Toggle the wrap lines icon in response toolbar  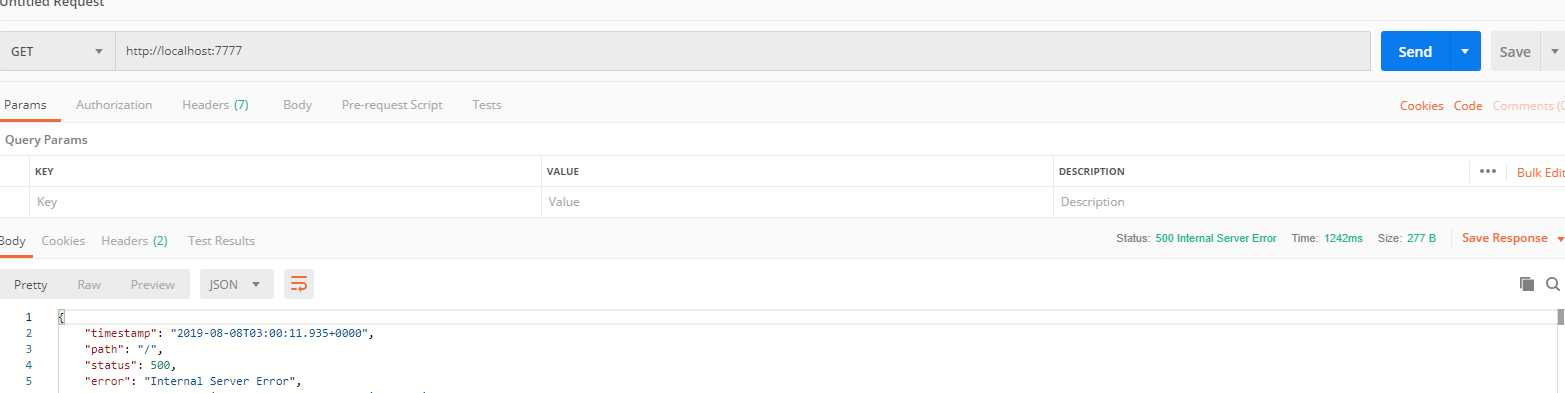tap(298, 285)
